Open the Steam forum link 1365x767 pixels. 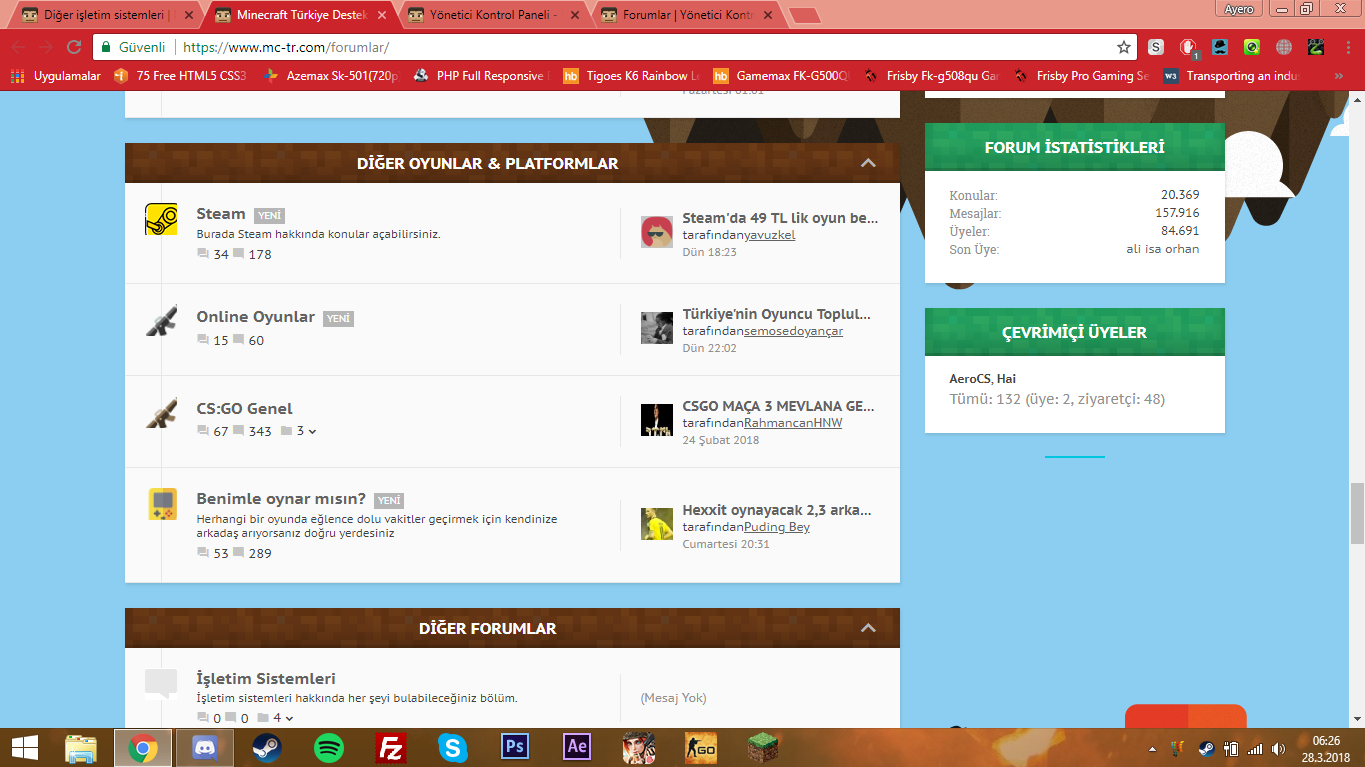click(221, 214)
